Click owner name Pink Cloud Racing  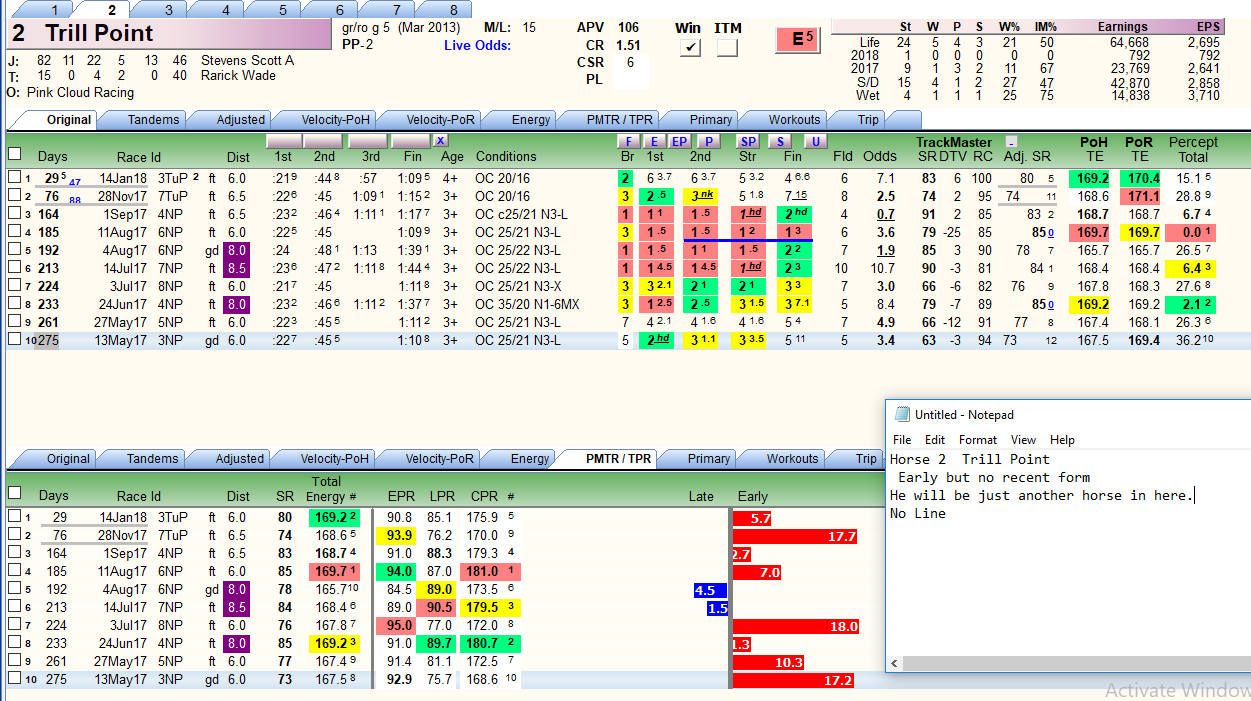click(x=80, y=92)
